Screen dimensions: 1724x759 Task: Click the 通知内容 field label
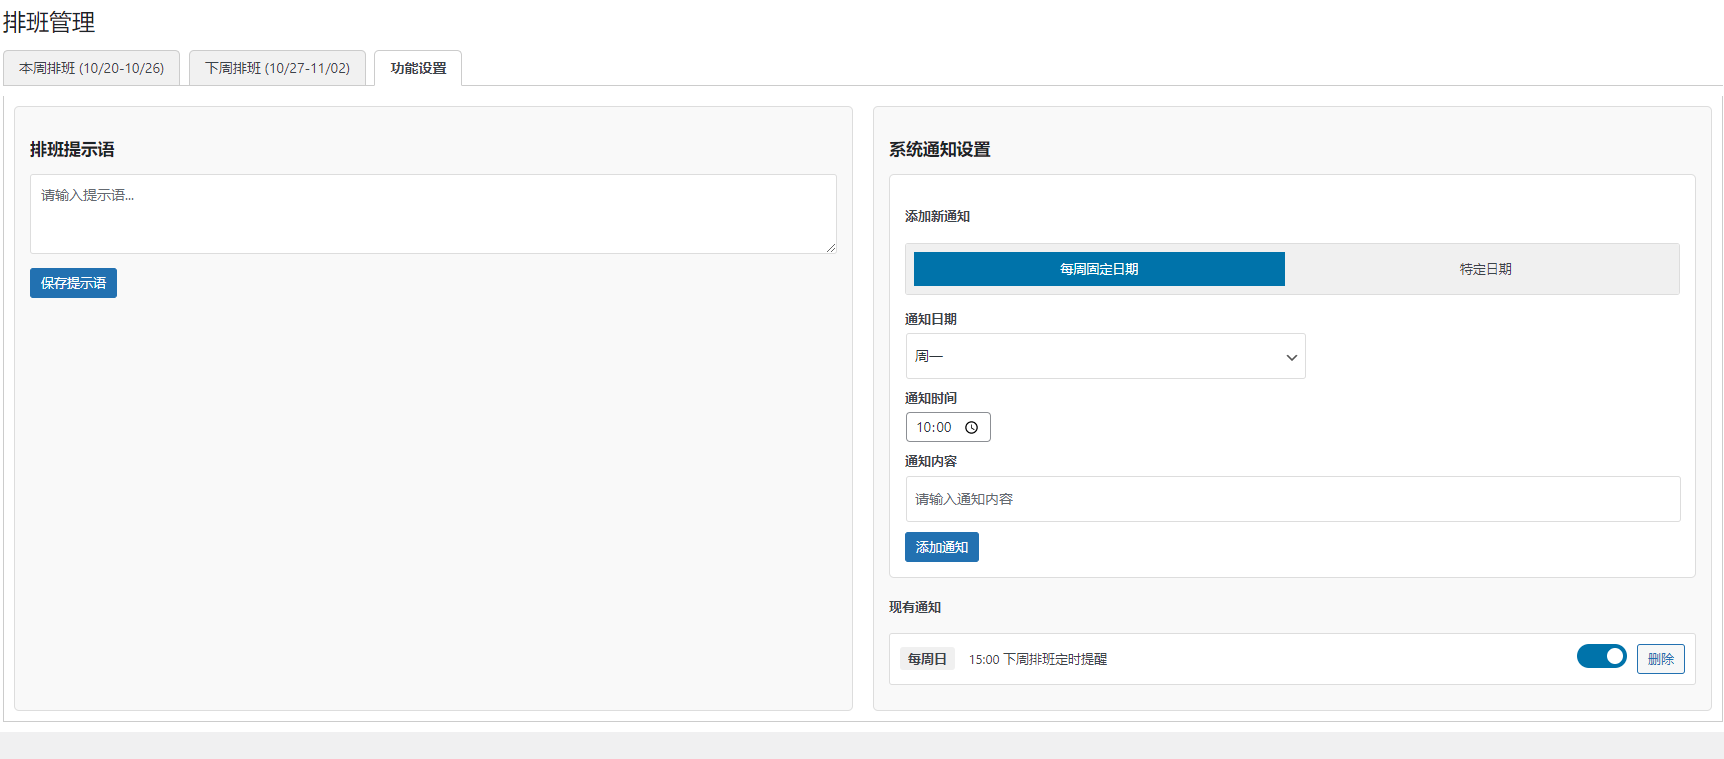tap(930, 461)
